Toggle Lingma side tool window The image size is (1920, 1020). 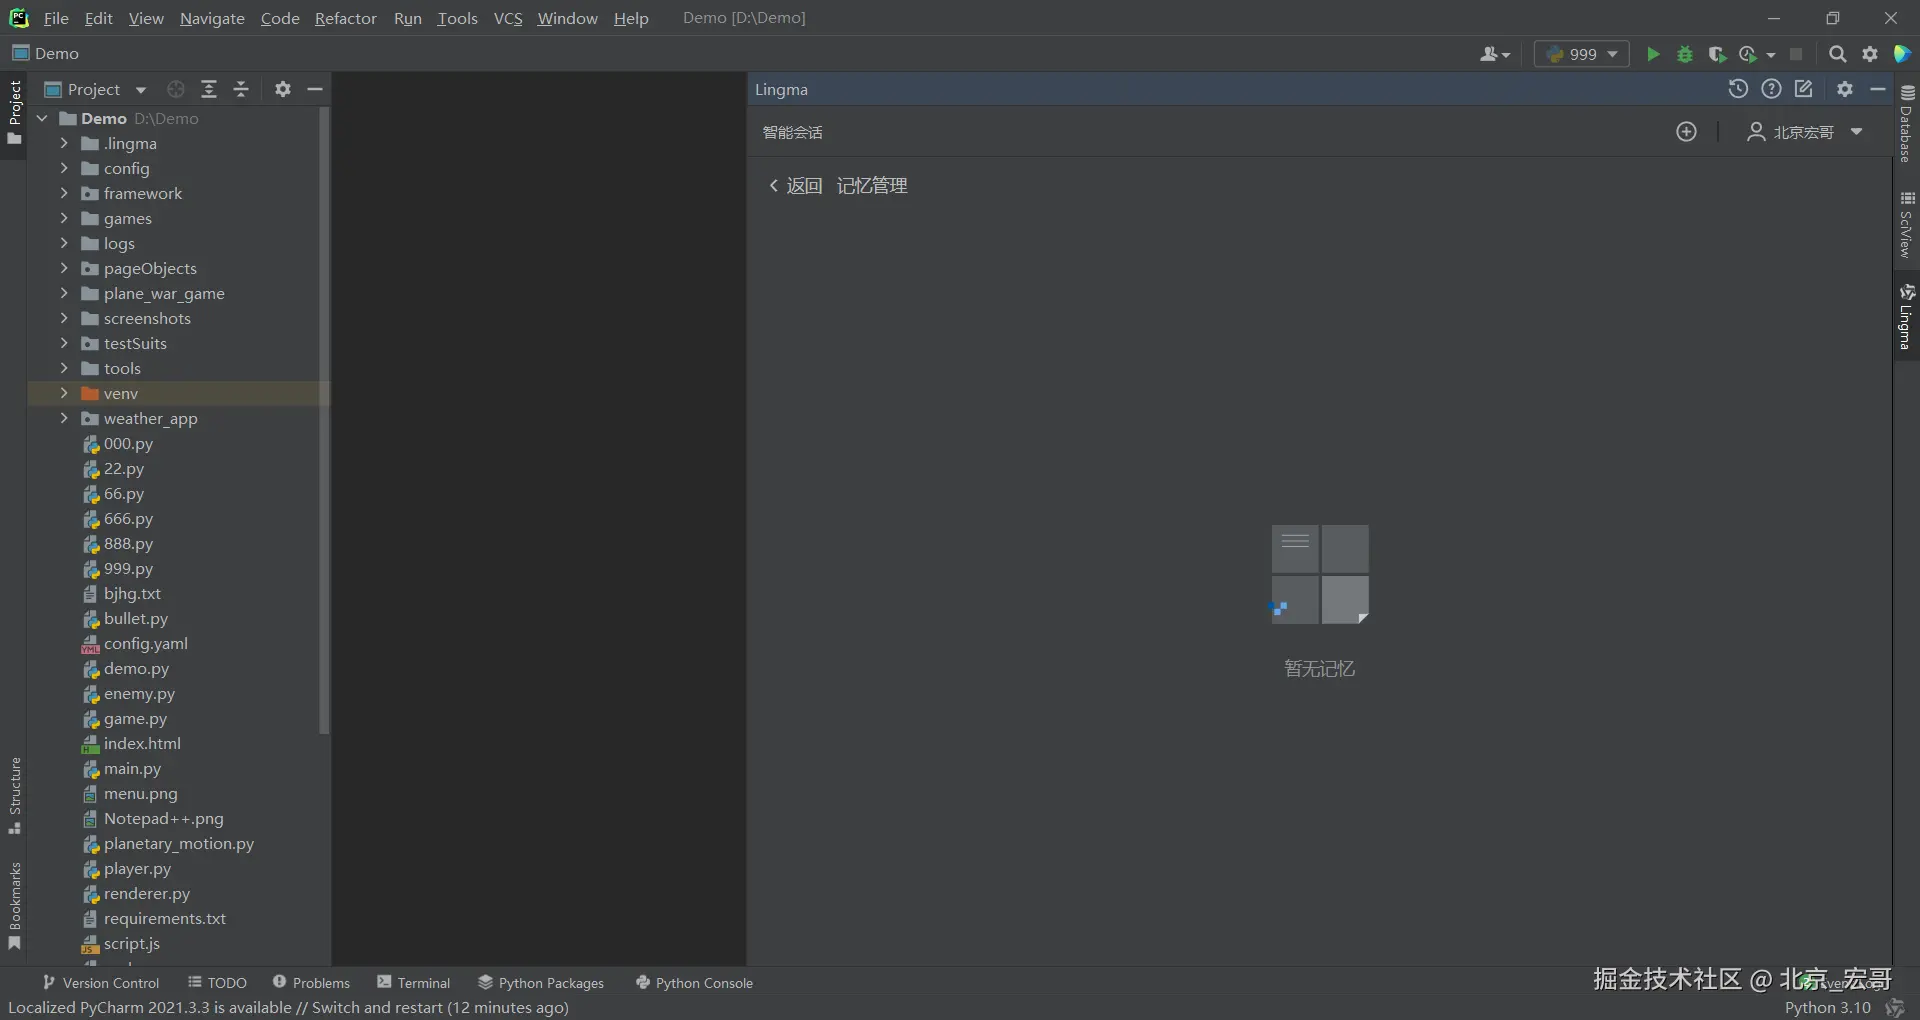tap(1907, 316)
